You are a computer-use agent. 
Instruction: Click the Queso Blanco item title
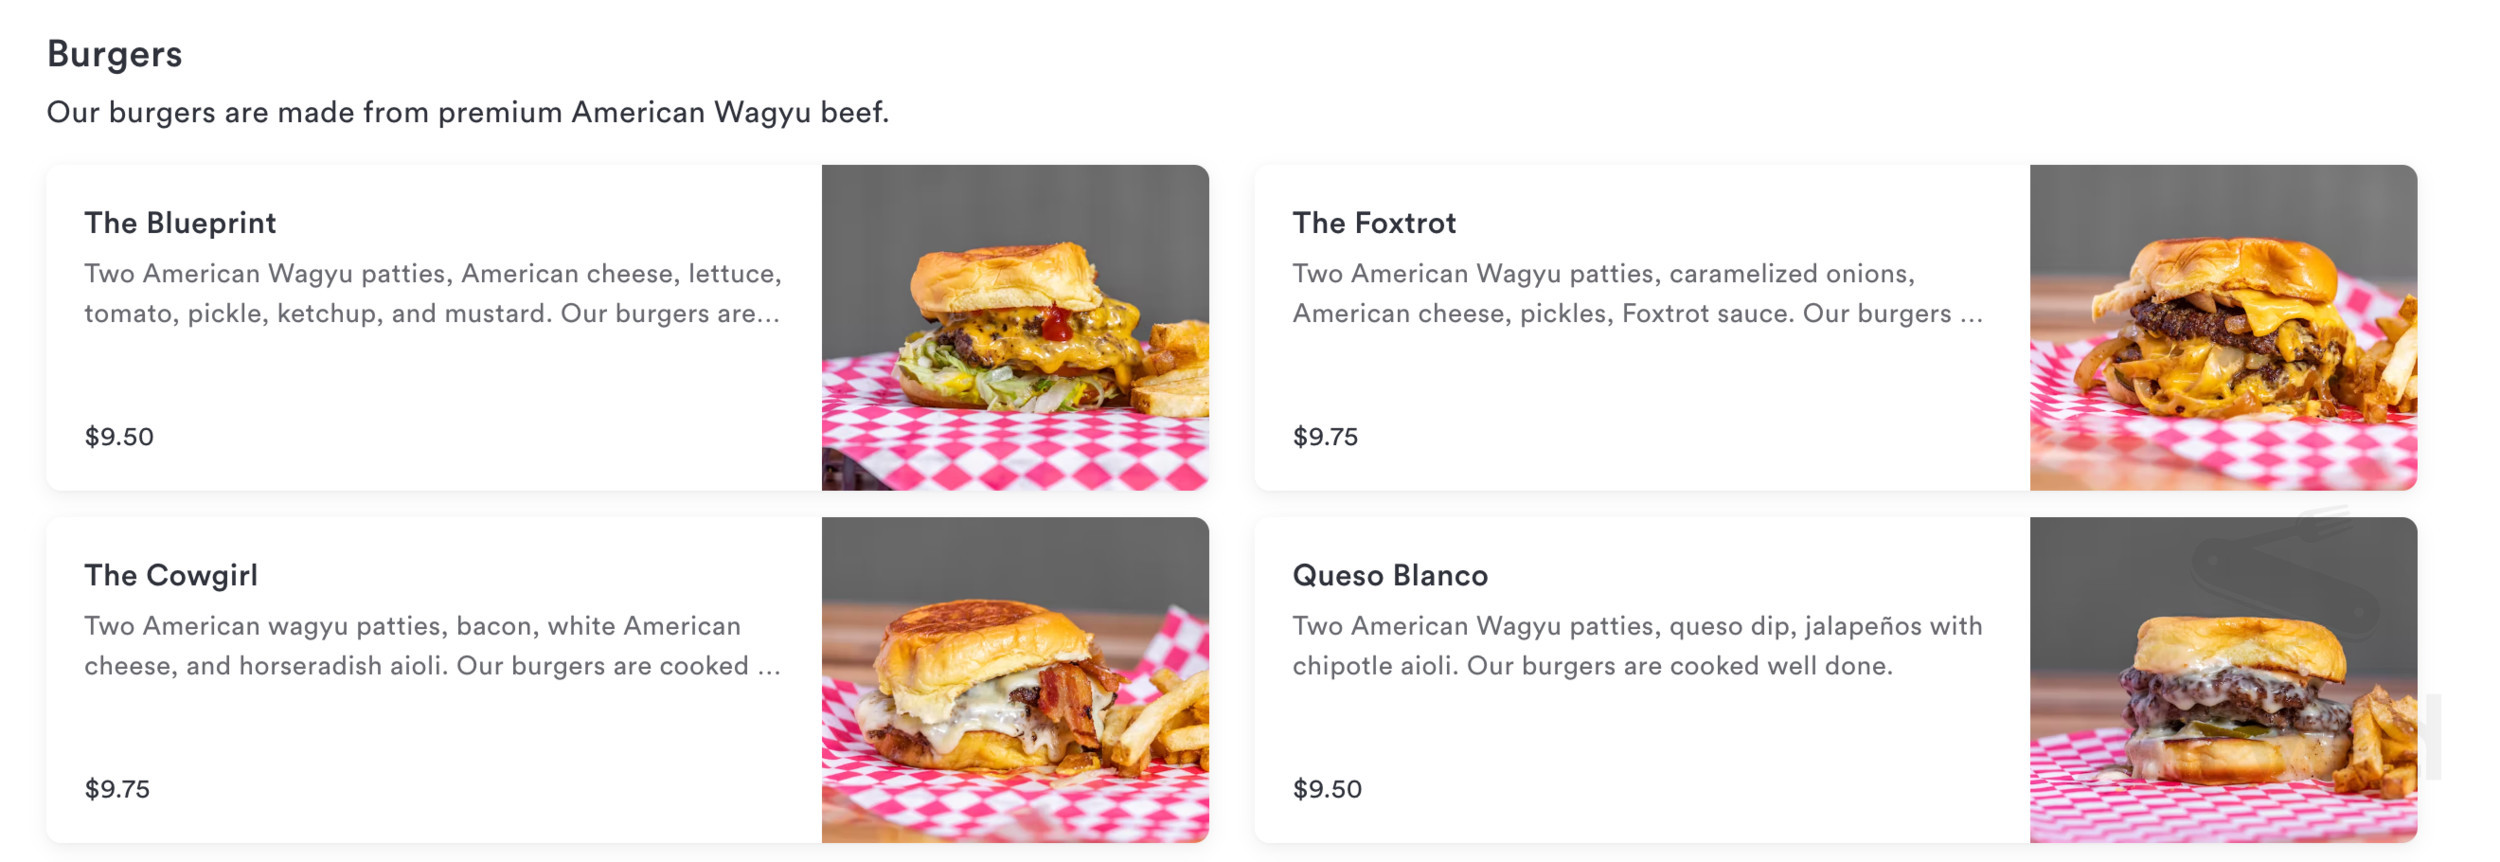[1390, 575]
